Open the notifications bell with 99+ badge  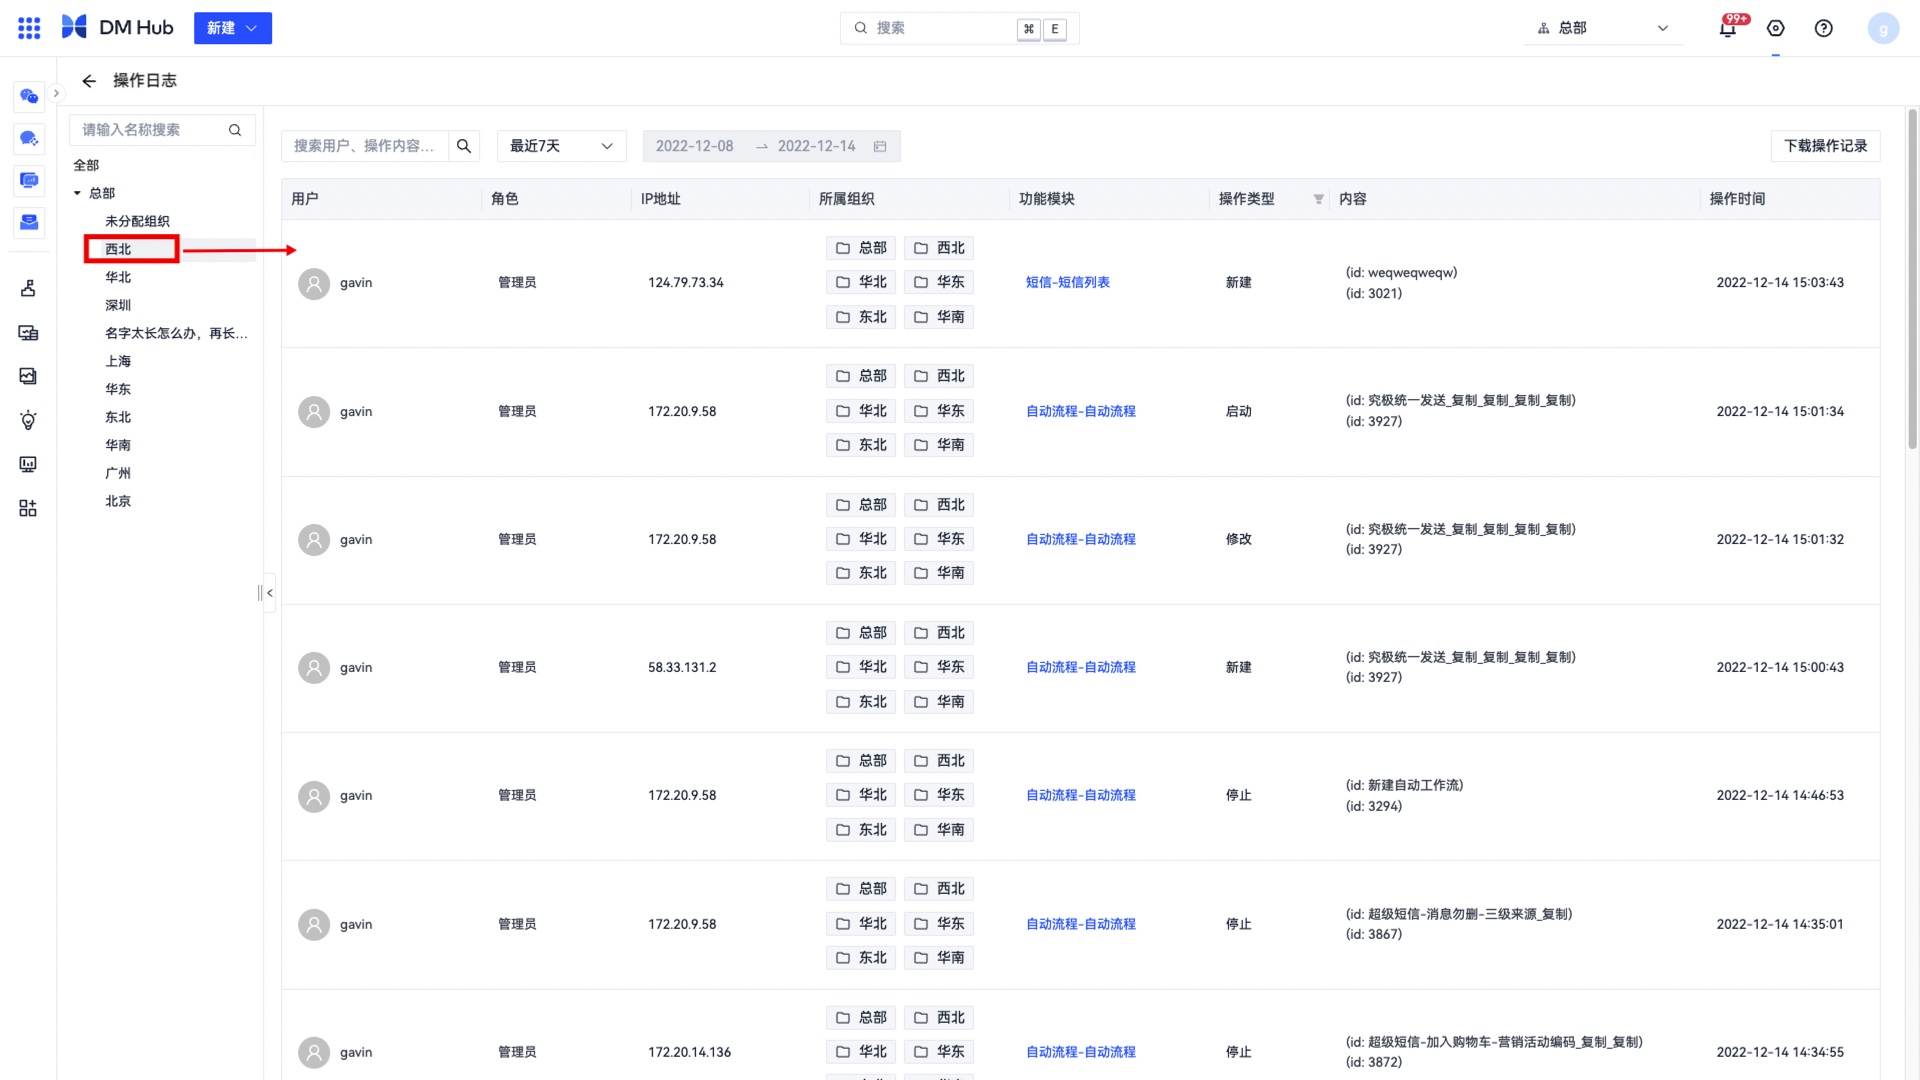(1728, 28)
